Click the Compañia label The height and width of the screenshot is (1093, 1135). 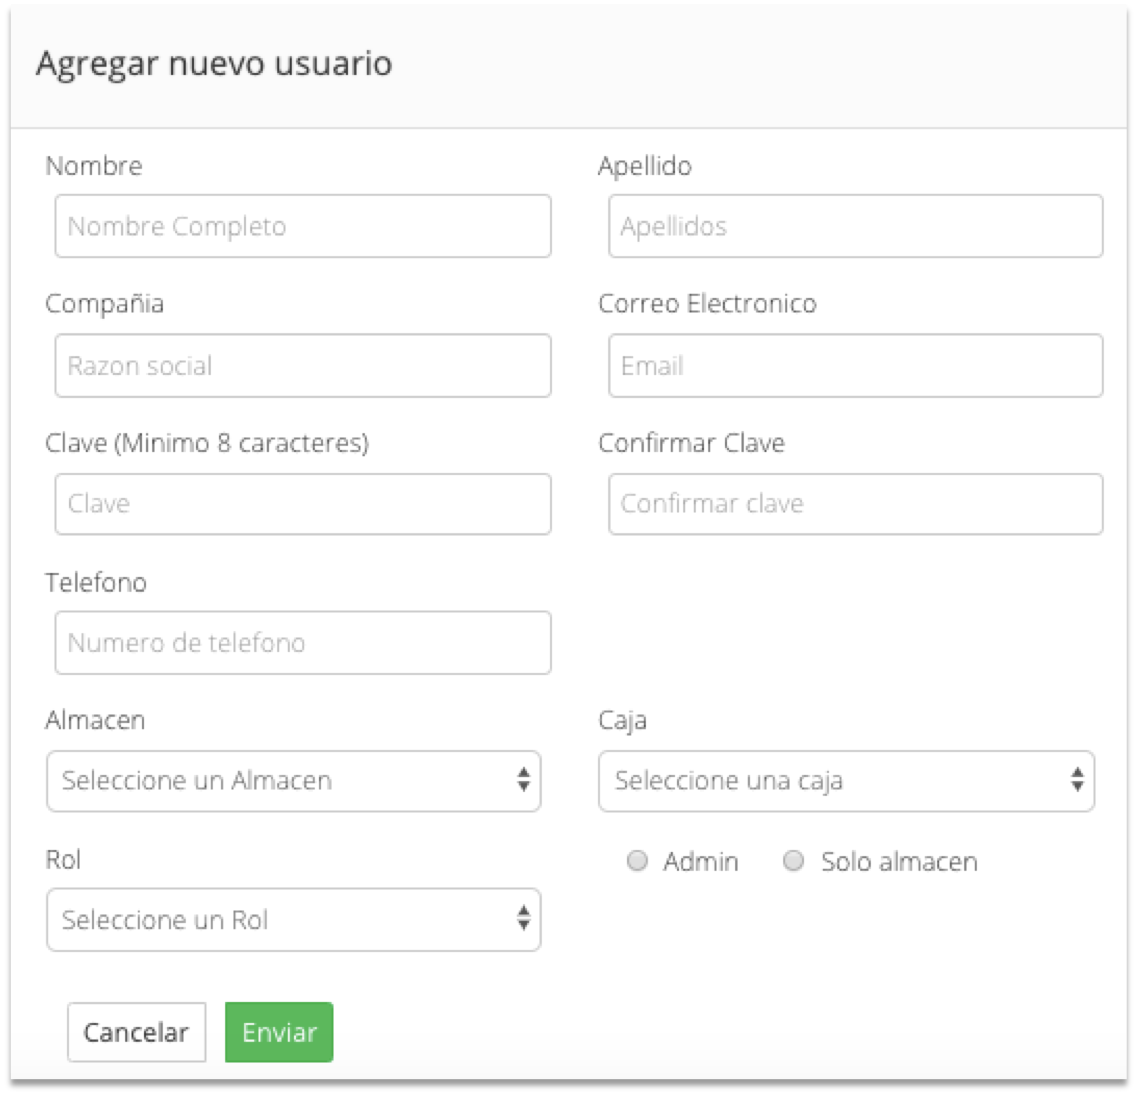tap(104, 304)
